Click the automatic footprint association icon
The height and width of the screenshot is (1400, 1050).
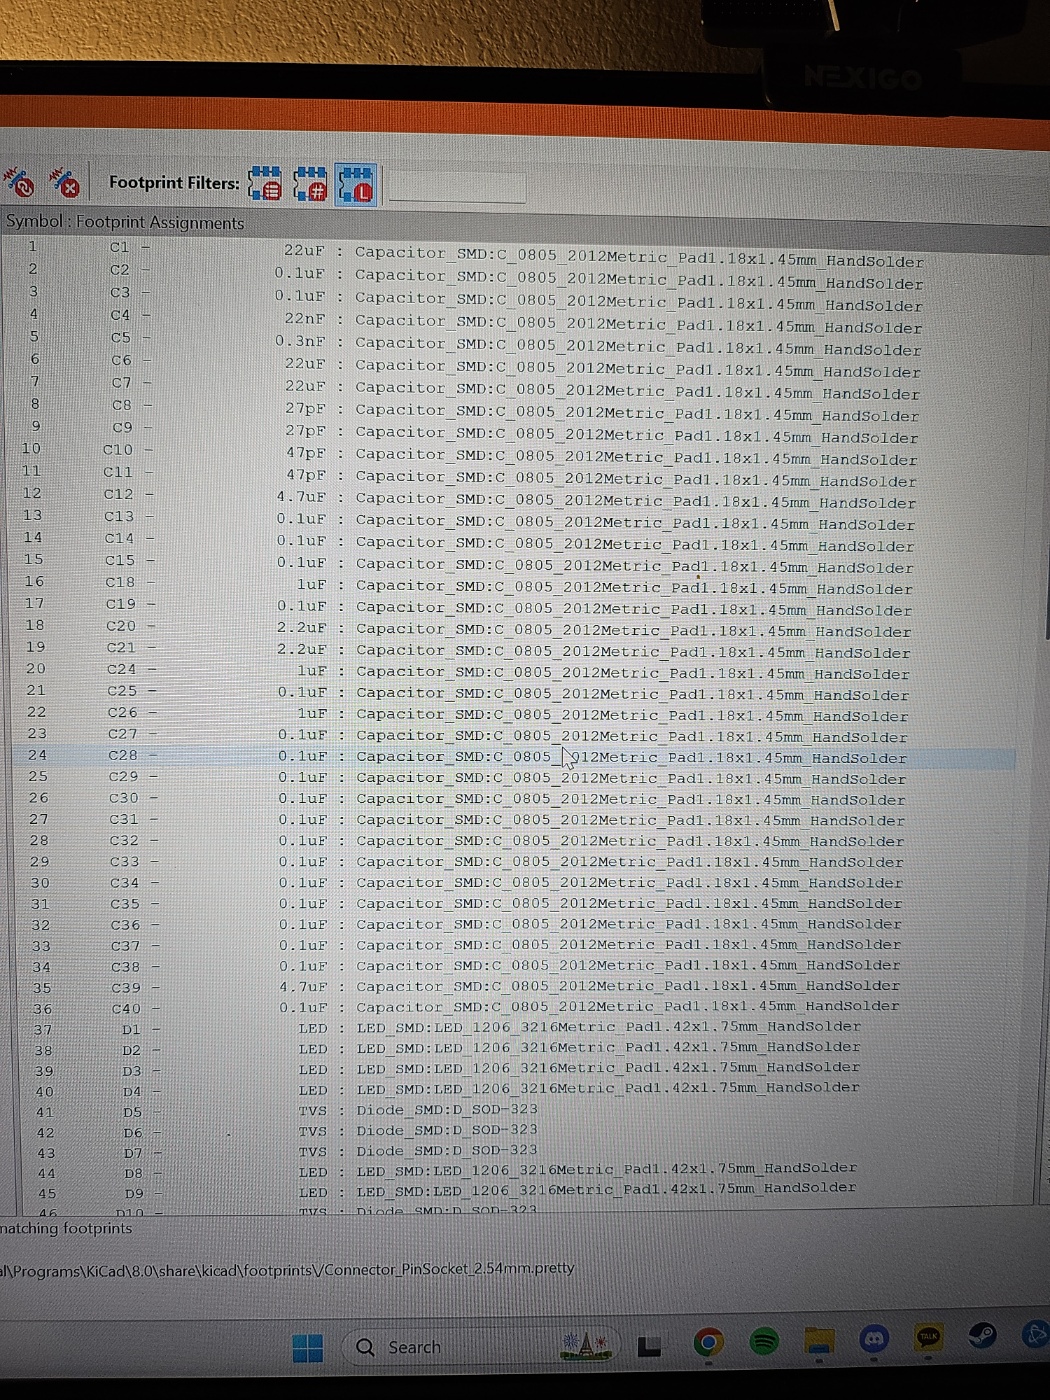coord(19,182)
